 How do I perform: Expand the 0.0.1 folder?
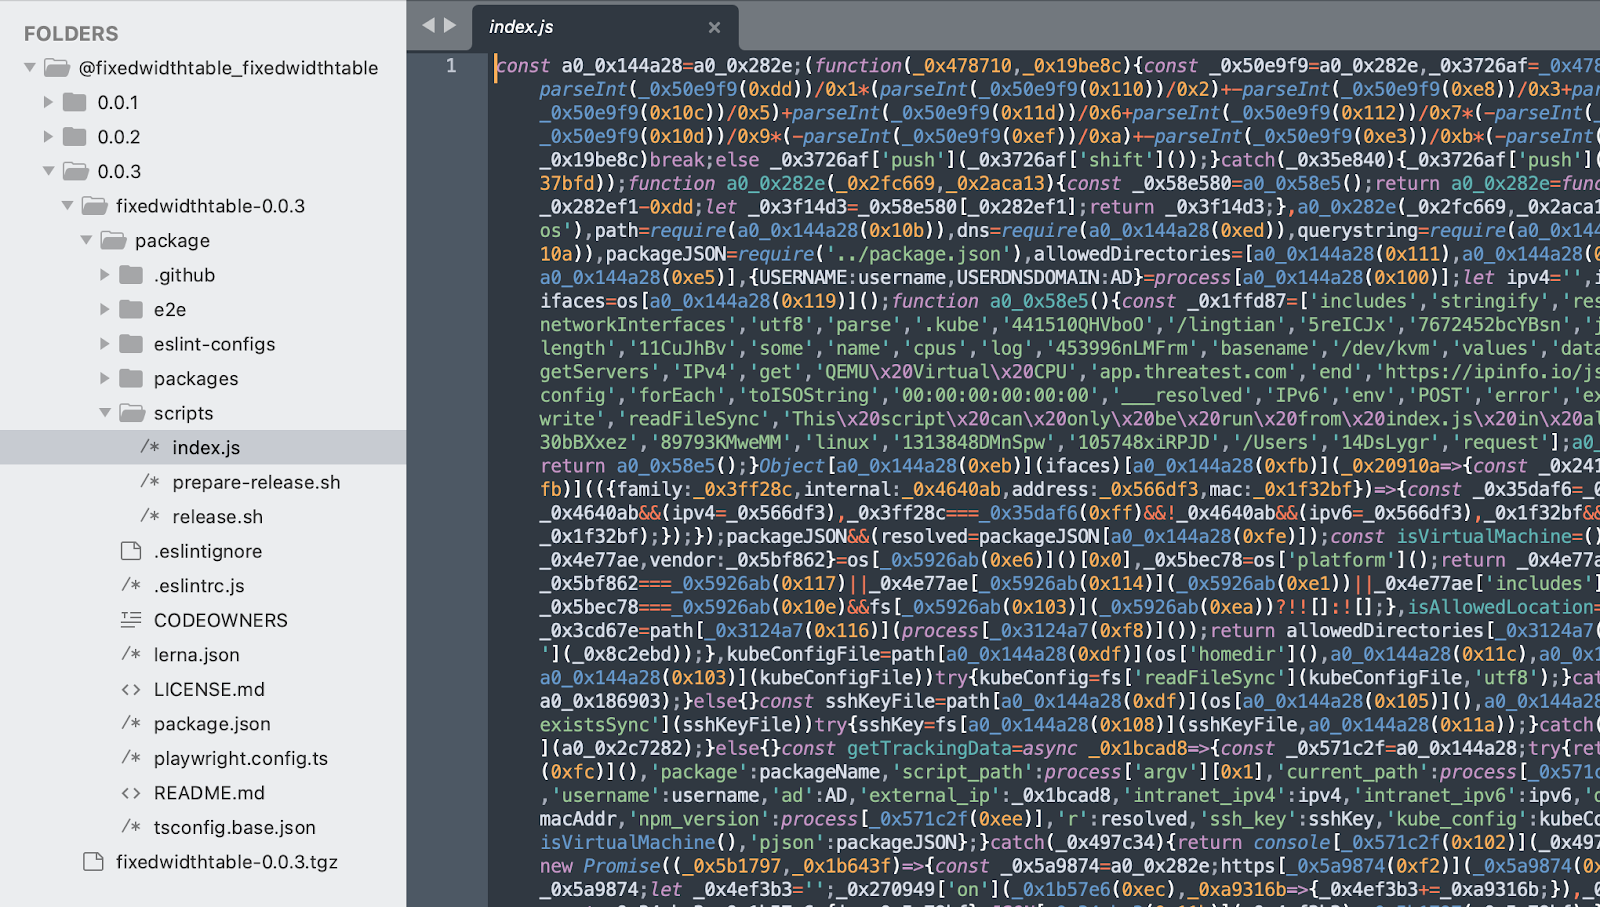click(48, 102)
